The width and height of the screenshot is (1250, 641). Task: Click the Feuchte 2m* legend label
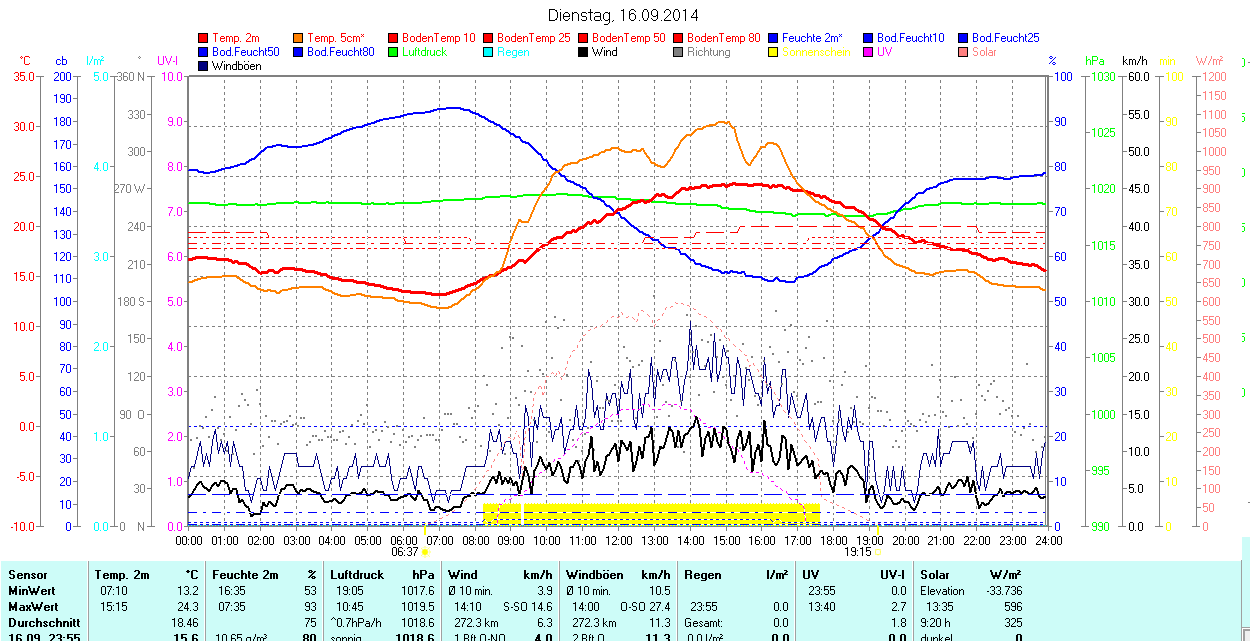pyautogui.click(x=812, y=38)
